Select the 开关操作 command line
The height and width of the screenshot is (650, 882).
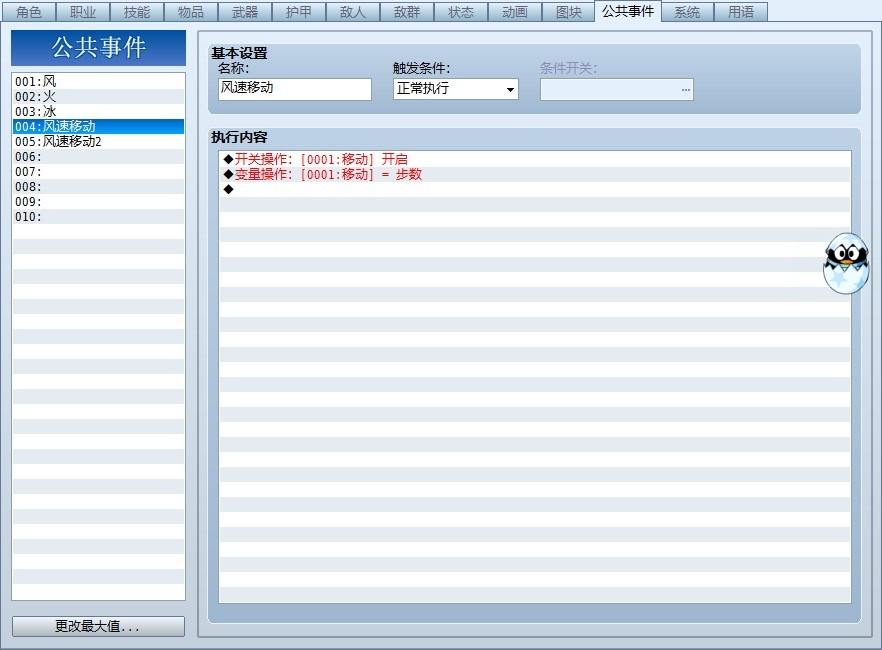tap(534, 159)
